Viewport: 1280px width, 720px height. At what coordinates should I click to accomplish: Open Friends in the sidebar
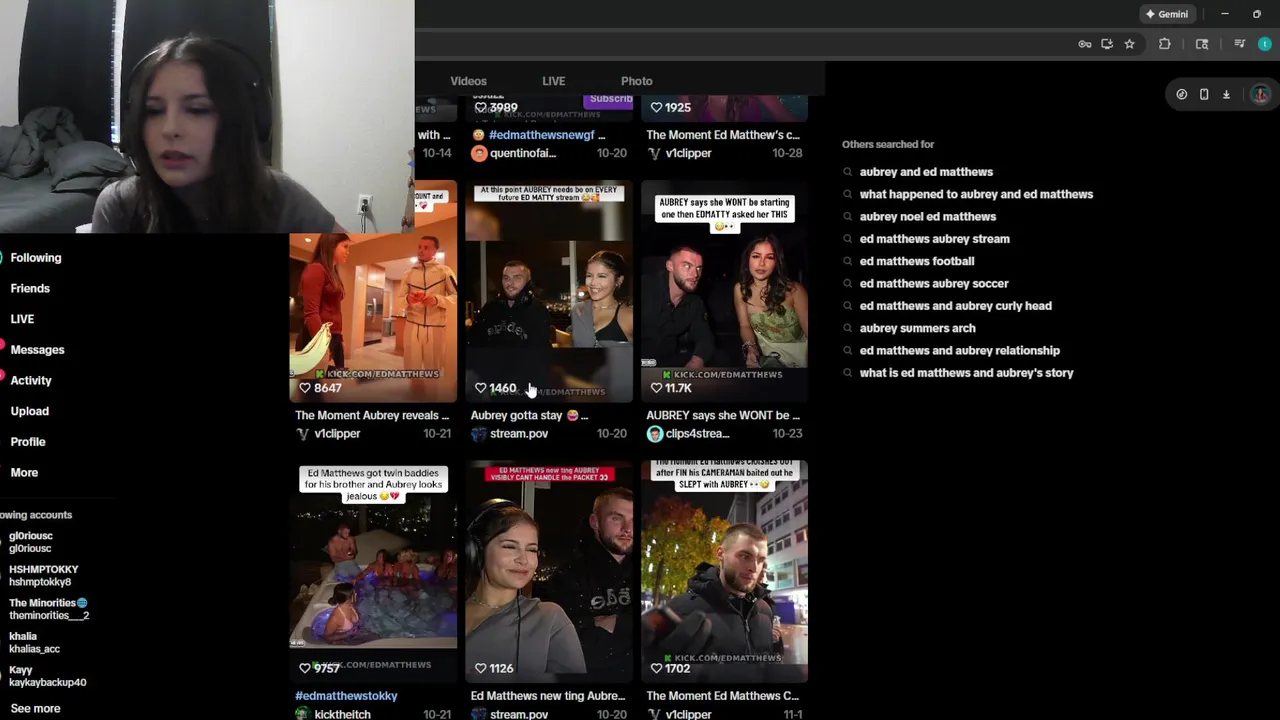coord(30,288)
